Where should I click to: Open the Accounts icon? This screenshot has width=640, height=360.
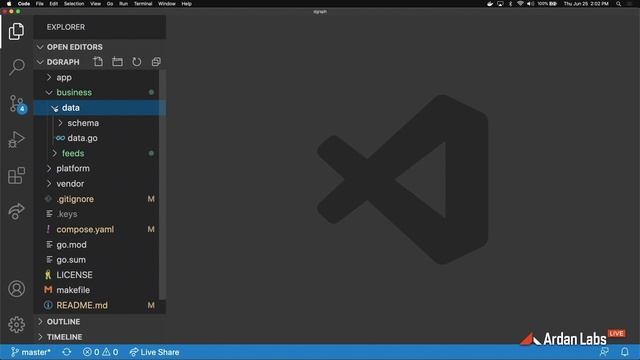coord(16,289)
